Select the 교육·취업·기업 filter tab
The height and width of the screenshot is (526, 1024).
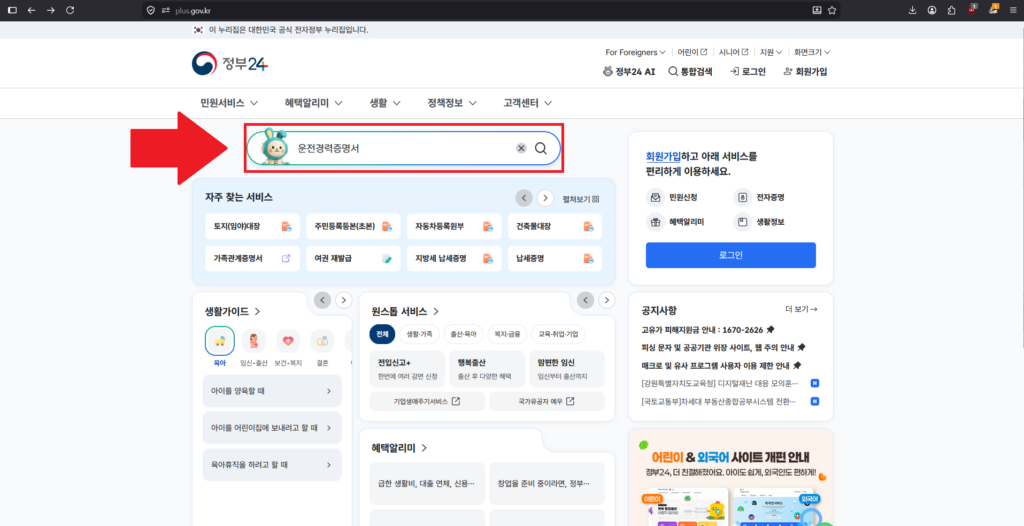558,334
